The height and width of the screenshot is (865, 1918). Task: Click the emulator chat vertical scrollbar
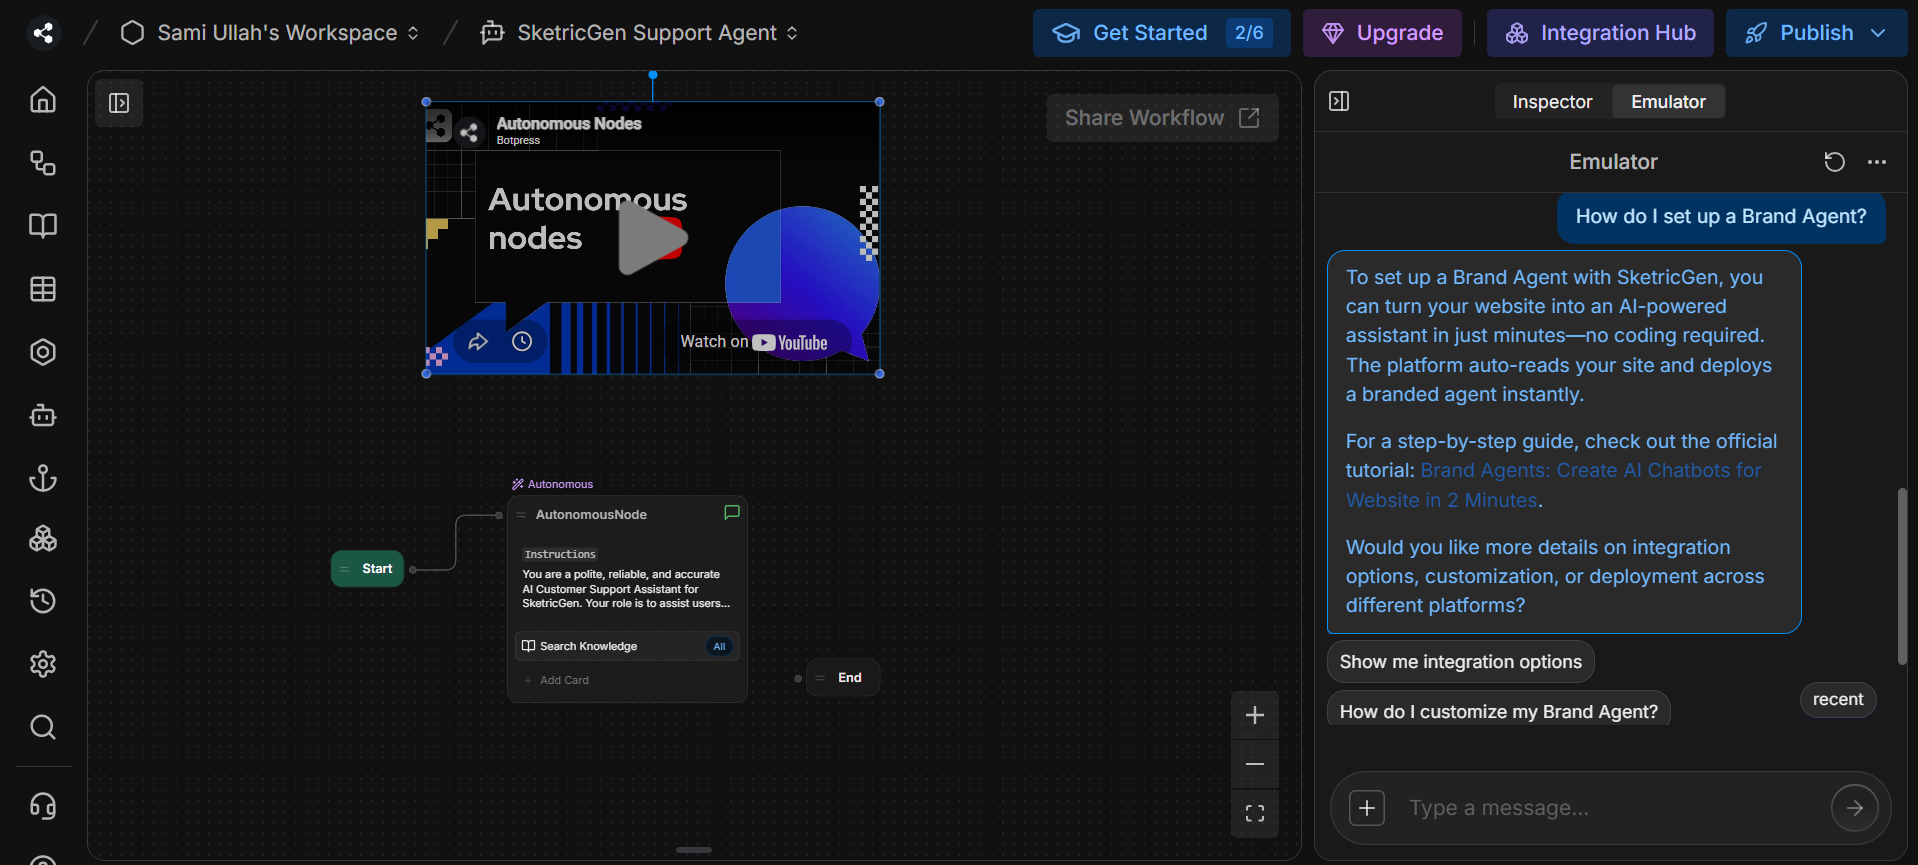pyautogui.click(x=1902, y=575)
